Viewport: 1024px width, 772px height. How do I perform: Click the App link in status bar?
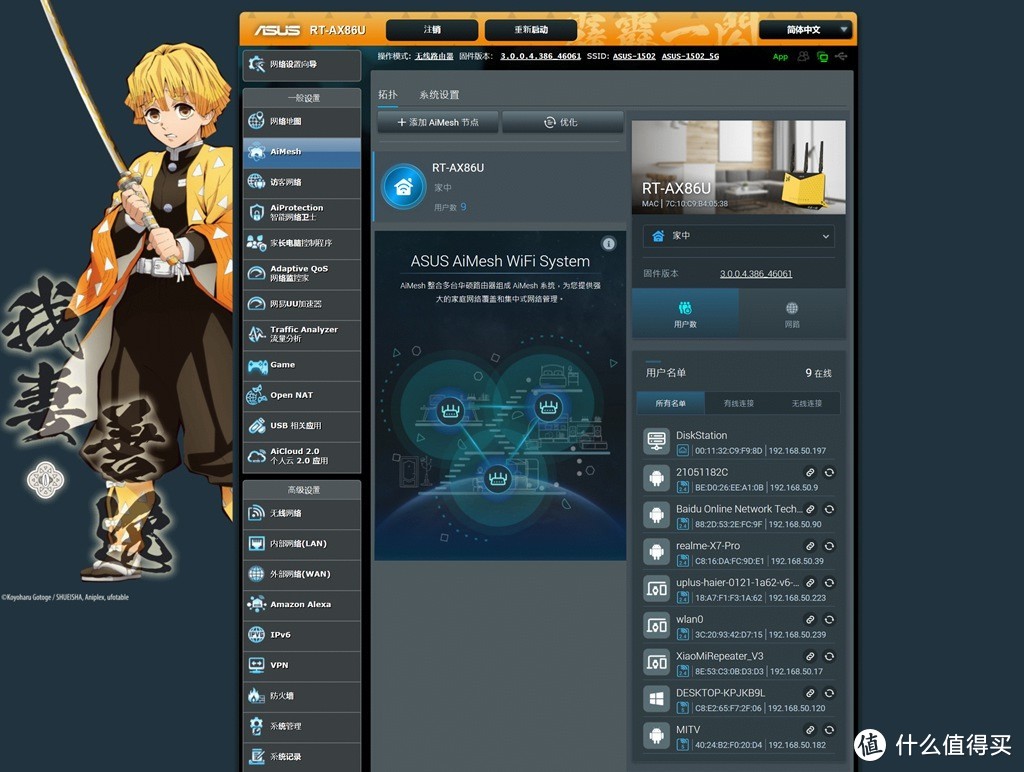[x=780, y=57]
